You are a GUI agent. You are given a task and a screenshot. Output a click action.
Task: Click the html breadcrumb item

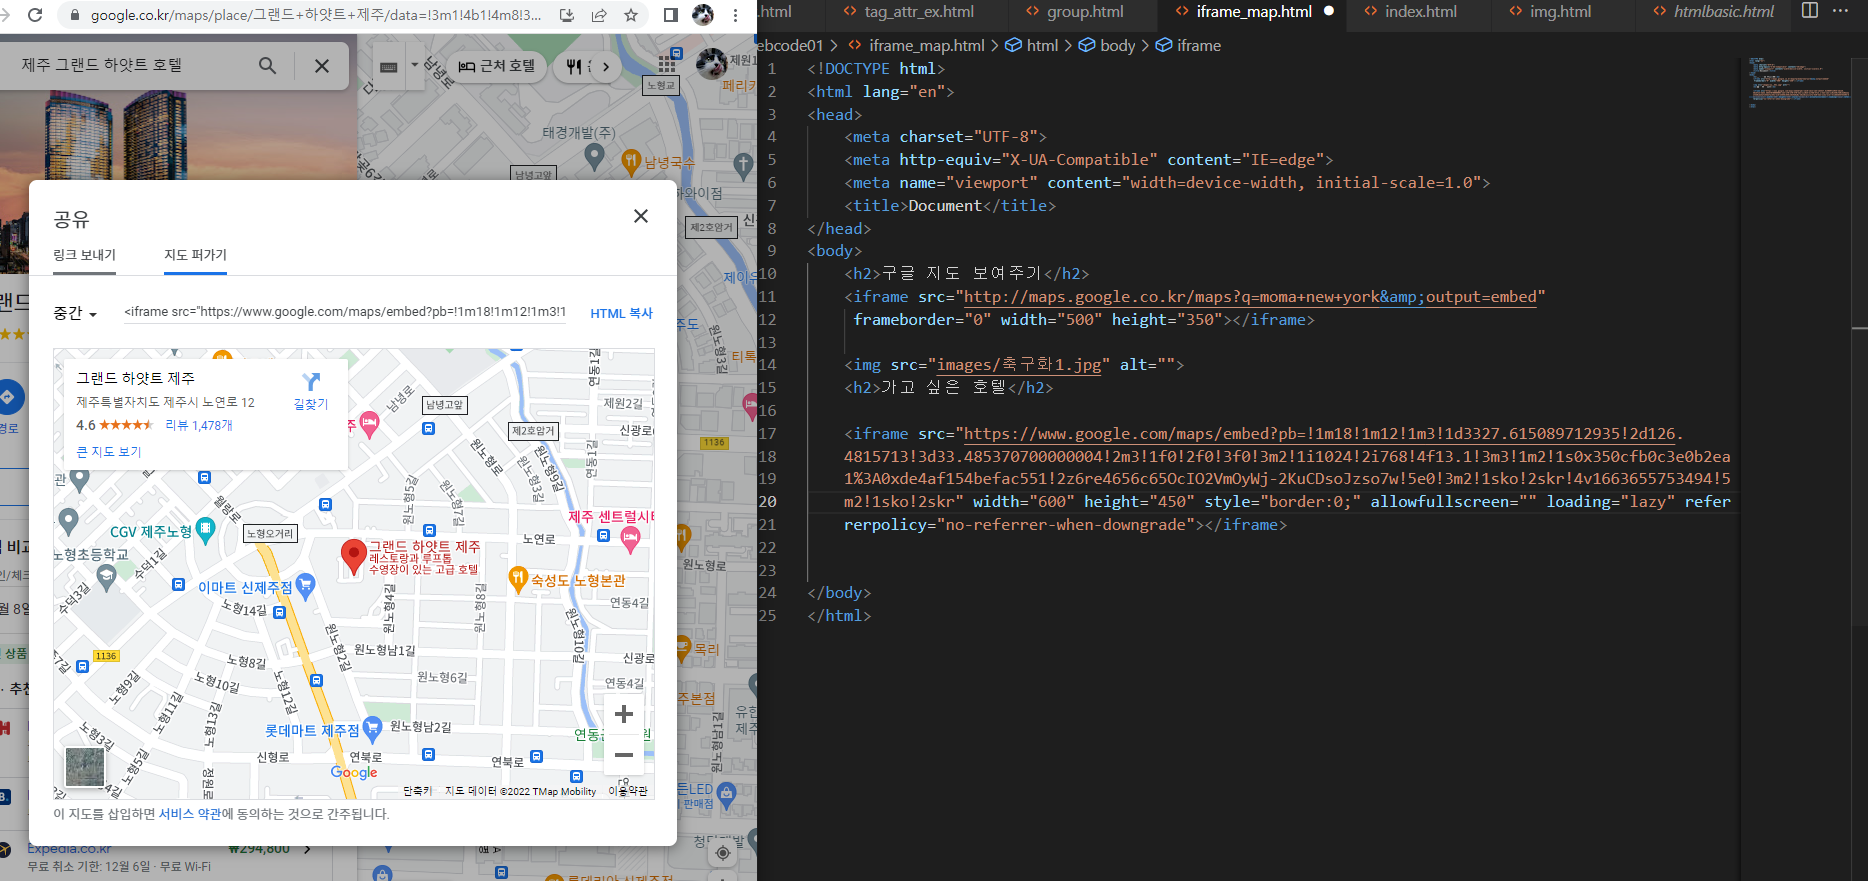pos(1032,46)
